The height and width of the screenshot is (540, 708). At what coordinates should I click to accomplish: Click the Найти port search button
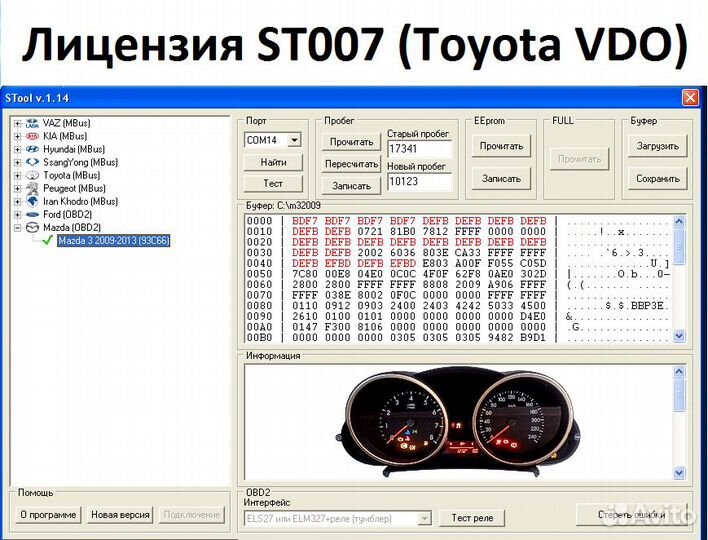[x=273, y=162]
